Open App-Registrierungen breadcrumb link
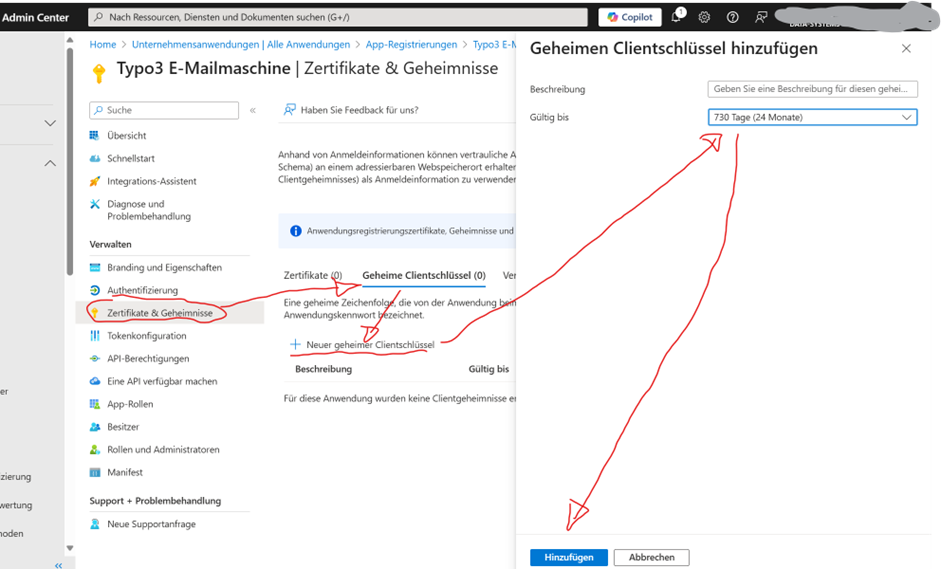Screen dimensions: 941x569 coord(411,44)
